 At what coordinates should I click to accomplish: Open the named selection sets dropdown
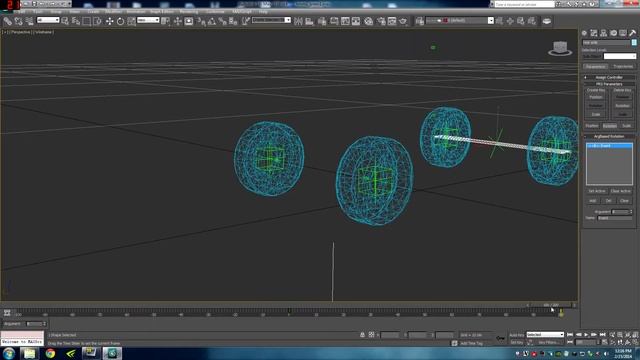(x=271, y=20)
